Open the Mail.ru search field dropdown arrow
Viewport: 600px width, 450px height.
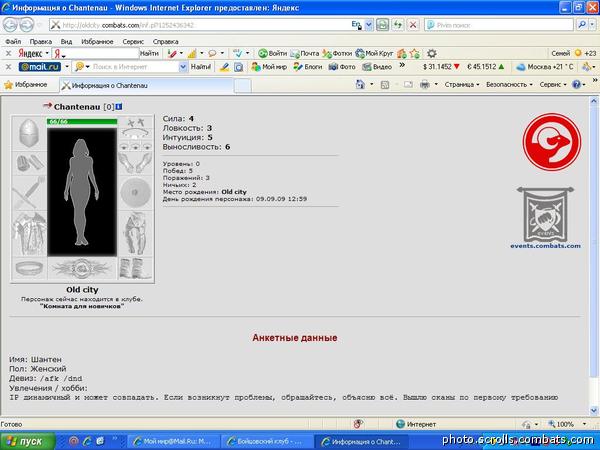183,67
